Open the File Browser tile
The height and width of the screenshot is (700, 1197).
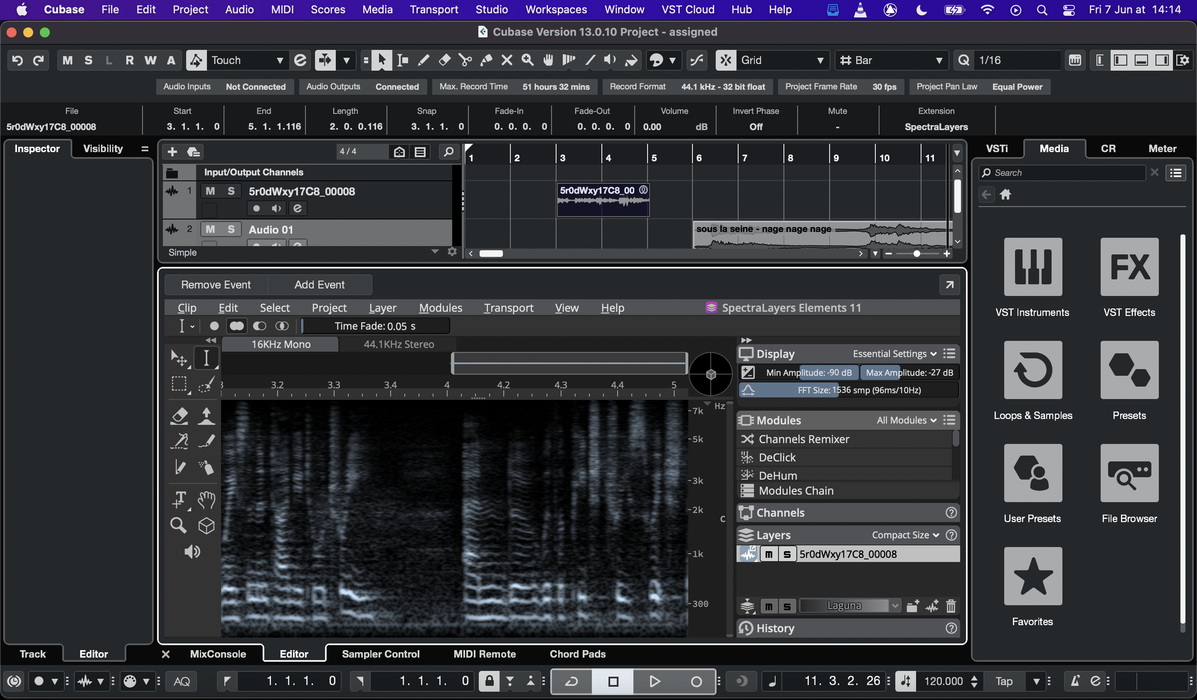[1129, 473]
